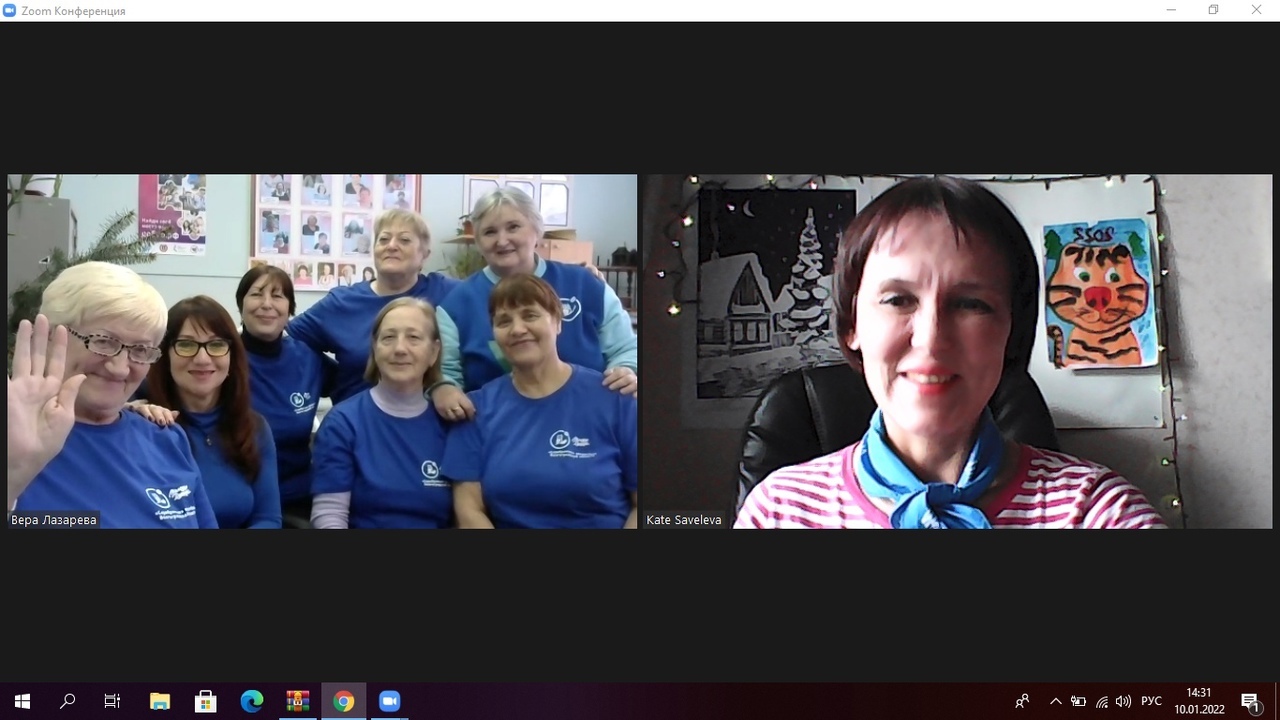The height and width of the screenshot is (720, 1280).
Task: Open the Action Center notifications icon
Action: coord(1250,701)
